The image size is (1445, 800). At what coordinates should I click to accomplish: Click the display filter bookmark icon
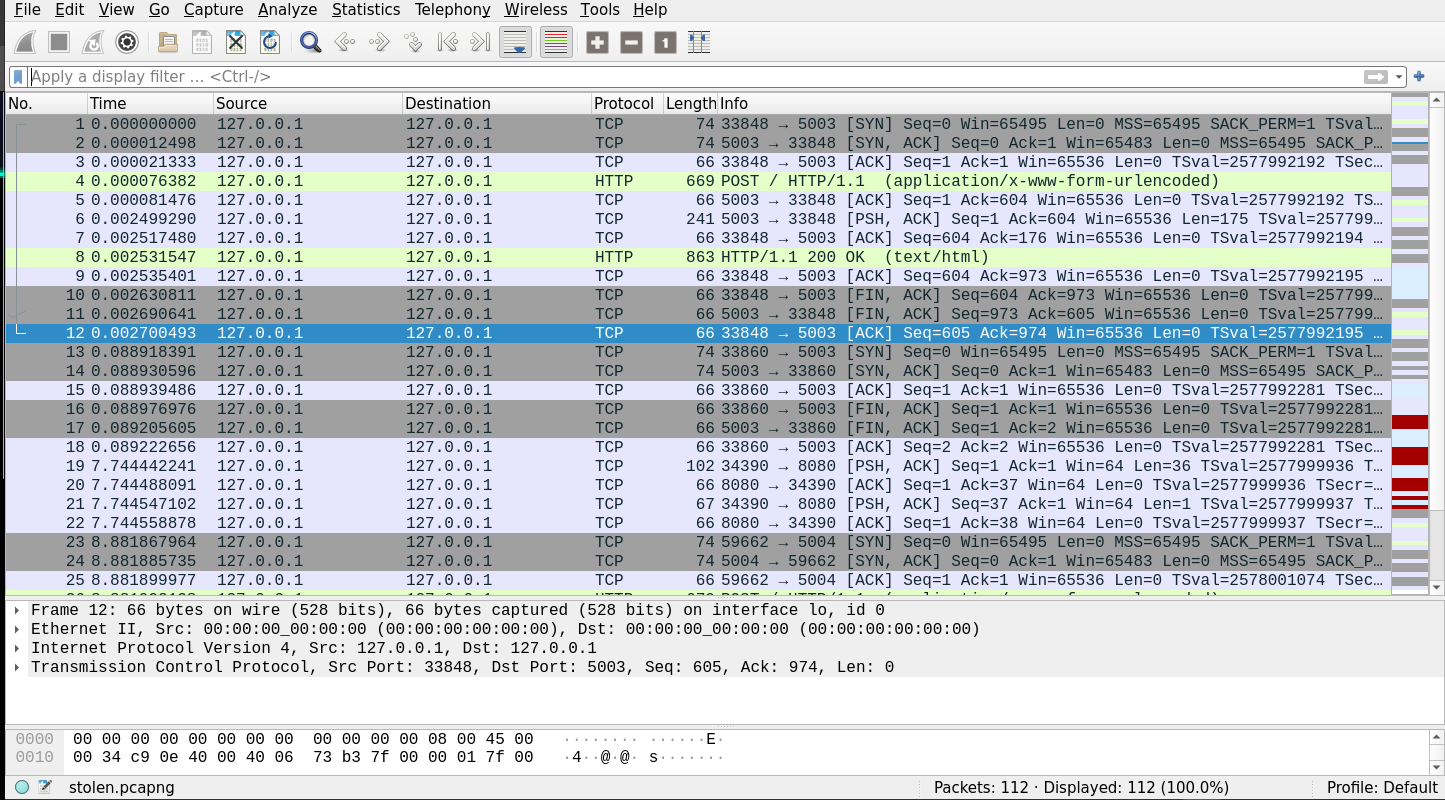tap(18, 77)
